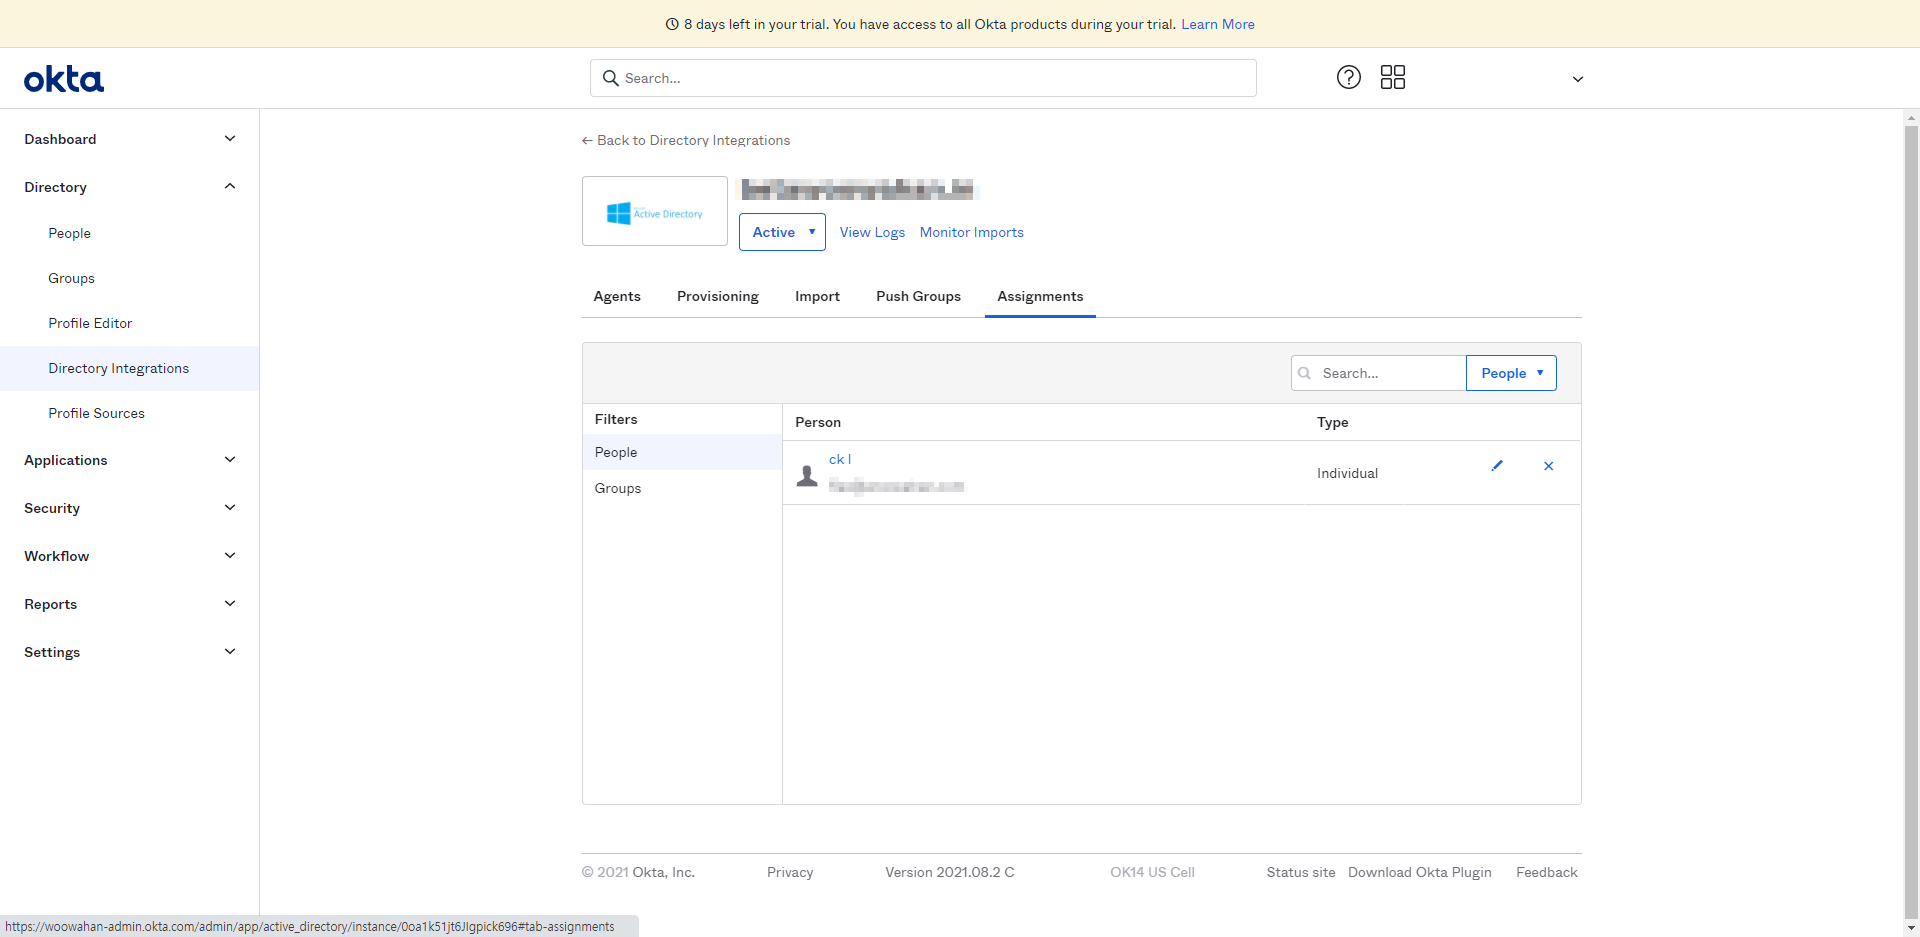The width and height of the screenshot is (1920, 937).
Task: Go back to Directory Integrations
Action: (686, 140)
